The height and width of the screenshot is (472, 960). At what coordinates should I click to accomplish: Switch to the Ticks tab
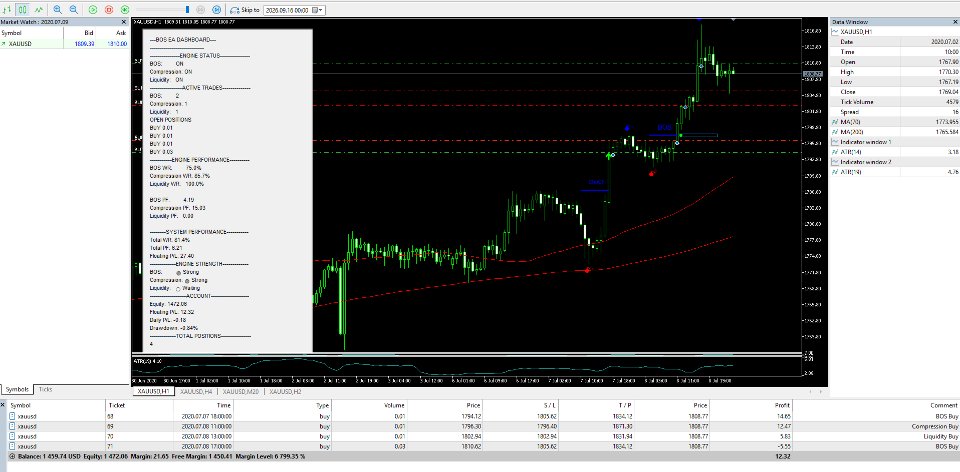(45, 389)
